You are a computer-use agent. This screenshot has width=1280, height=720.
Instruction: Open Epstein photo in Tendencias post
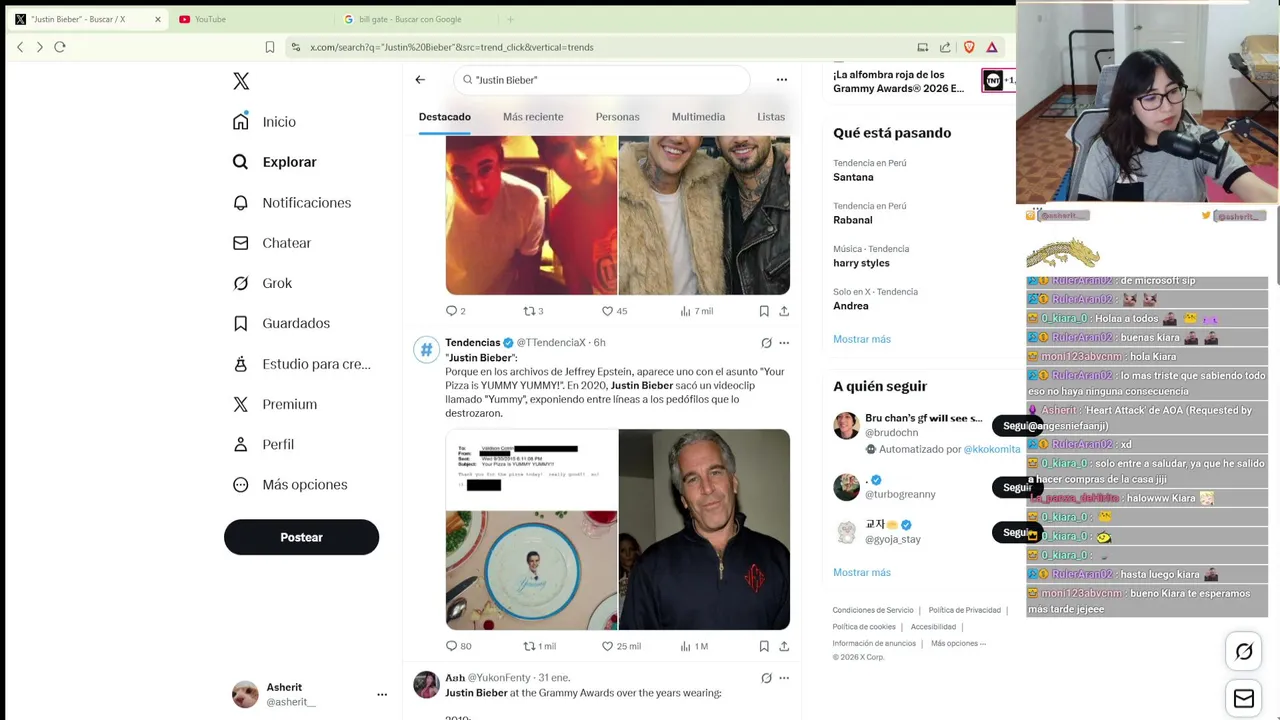tap(704, 529)
